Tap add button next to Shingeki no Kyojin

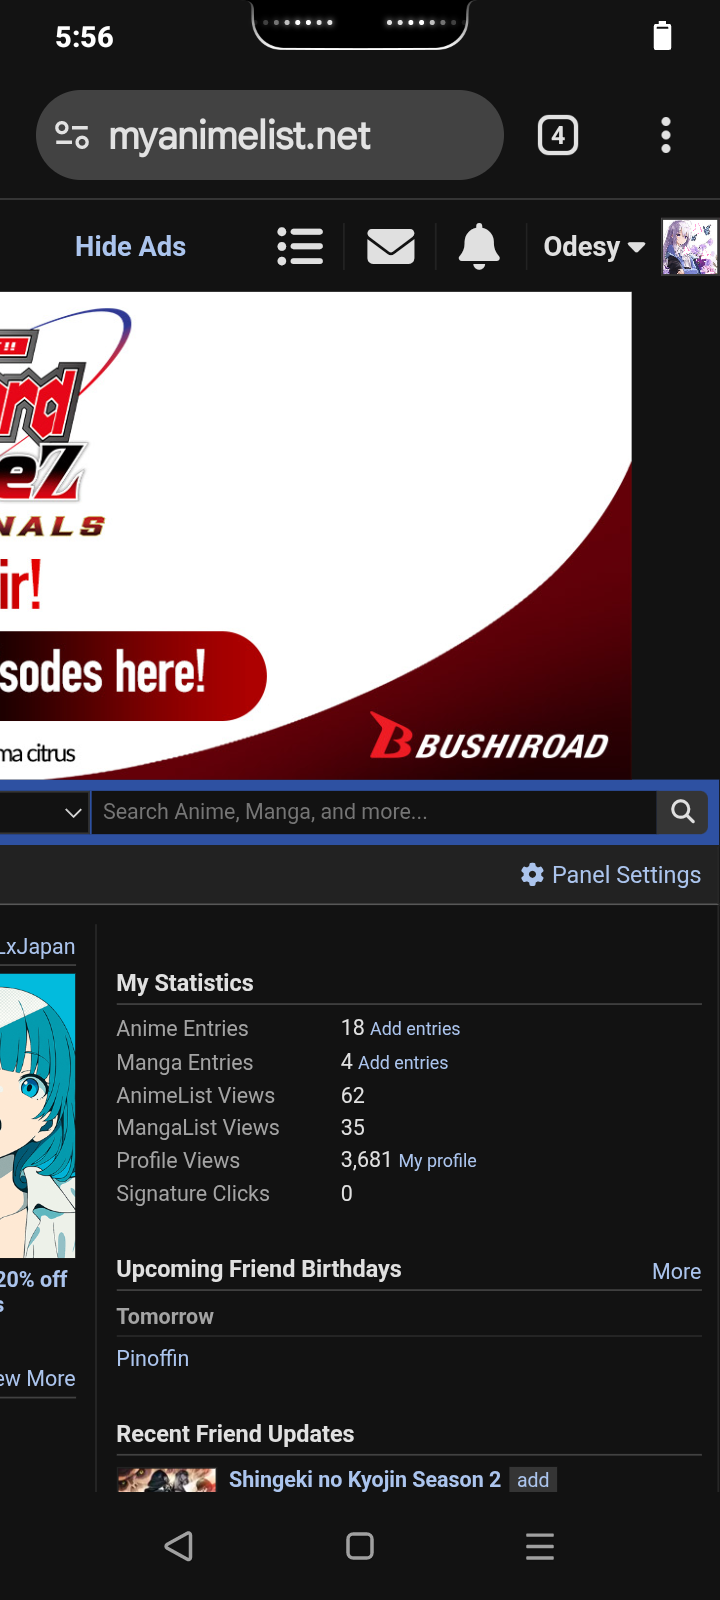point(532,1480)
